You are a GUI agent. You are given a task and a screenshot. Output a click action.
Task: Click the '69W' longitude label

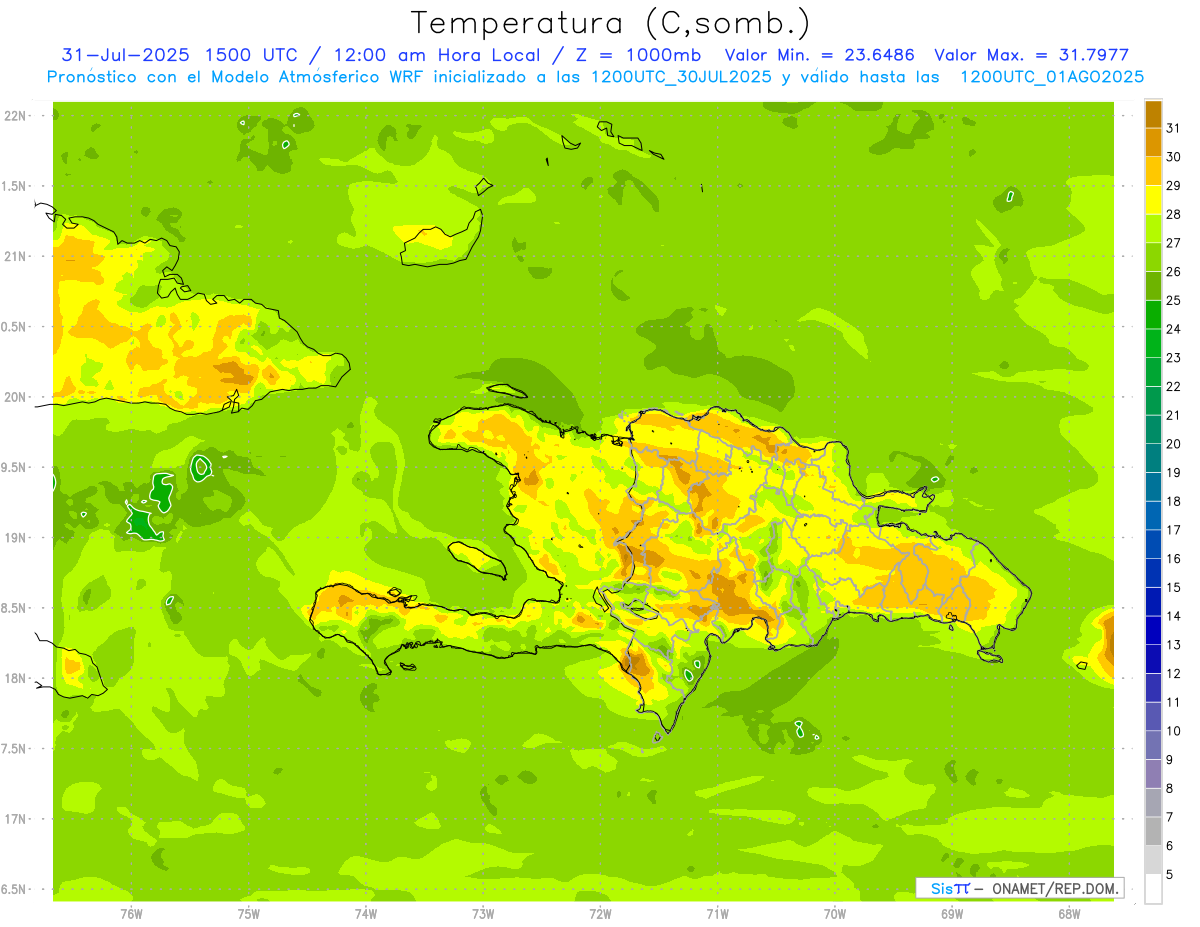coord(952,914)
